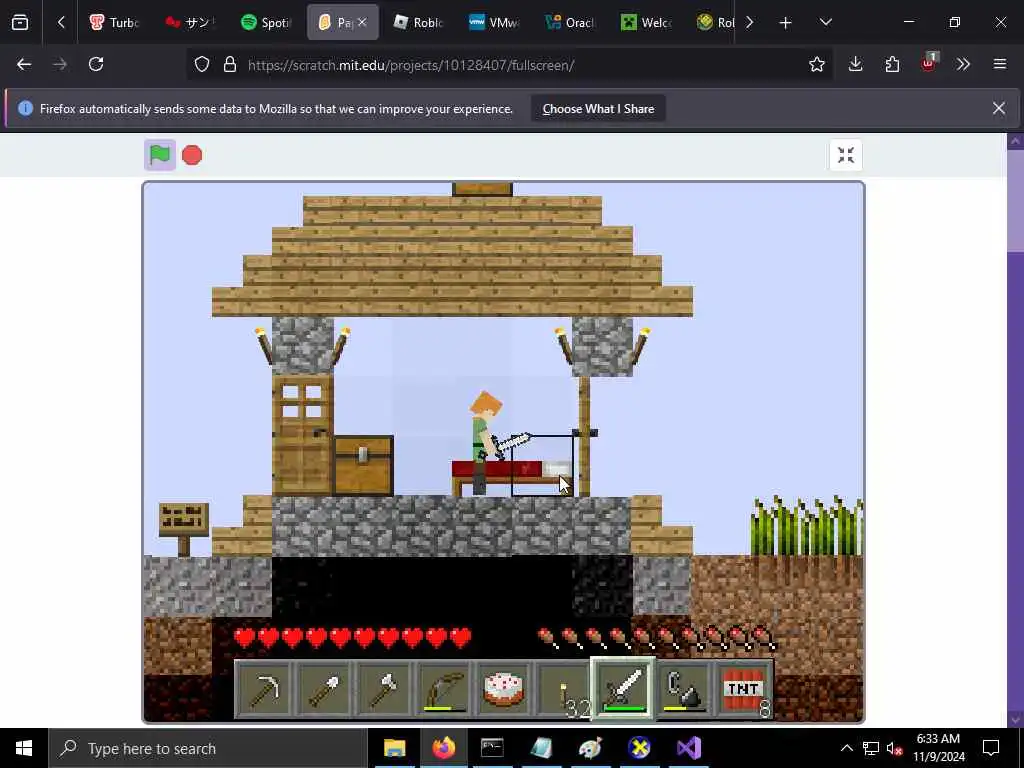Open the Firefox hamburger menu
The height and width of the screenshot is (768, 1024).
(x=1000, y=64)
